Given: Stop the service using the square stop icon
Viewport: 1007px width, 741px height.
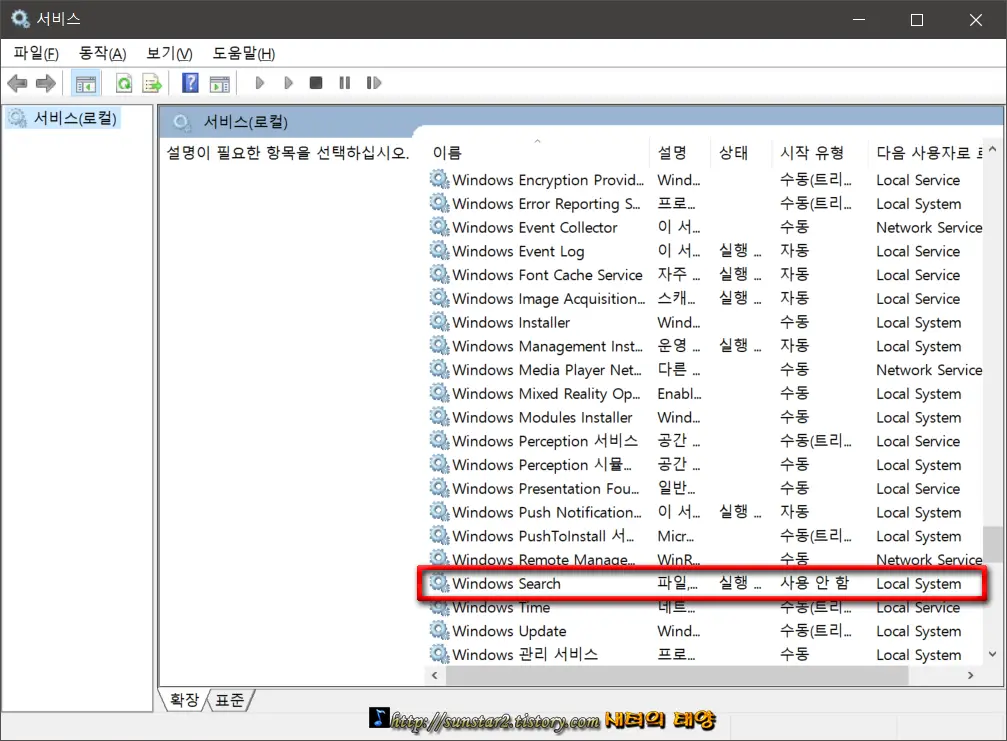Looking at the screenshot, I should pyautogui.click(x=315, y=83).
